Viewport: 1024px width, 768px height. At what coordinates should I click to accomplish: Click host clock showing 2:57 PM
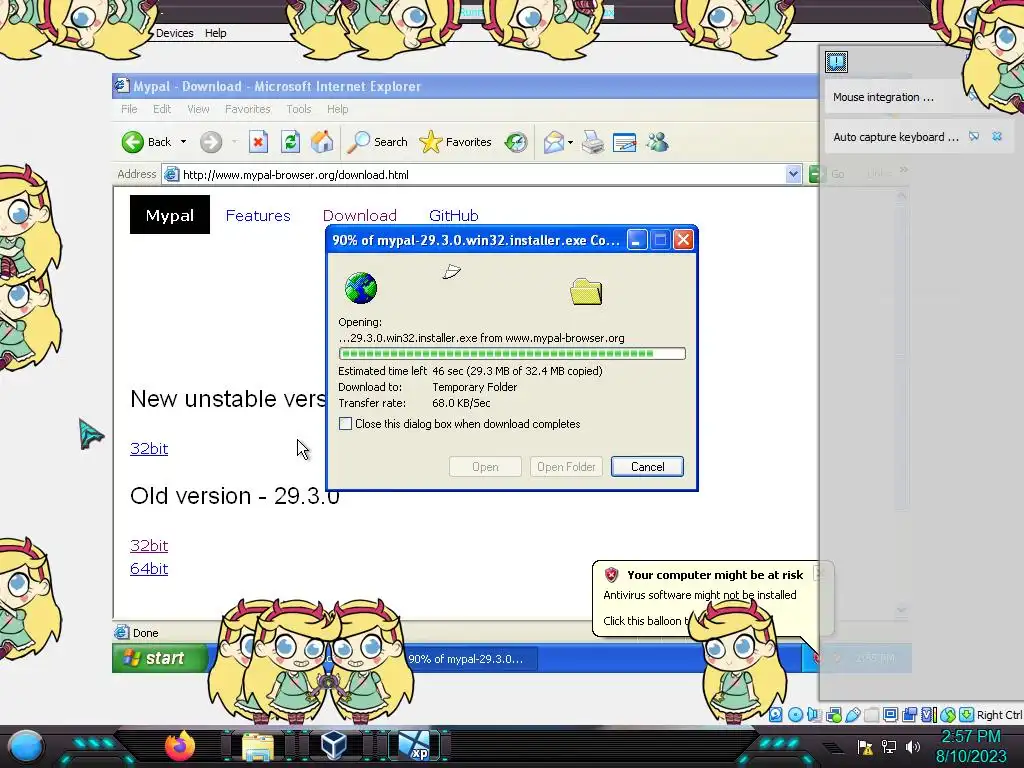pos(971,736)
